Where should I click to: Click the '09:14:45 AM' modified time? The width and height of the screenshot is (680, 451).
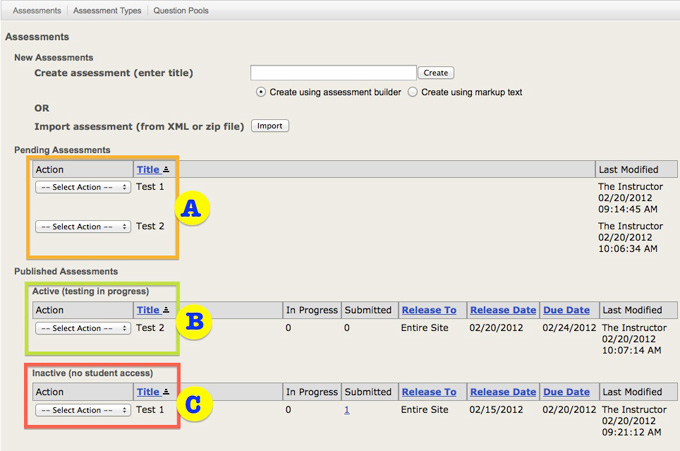point(628,209)
